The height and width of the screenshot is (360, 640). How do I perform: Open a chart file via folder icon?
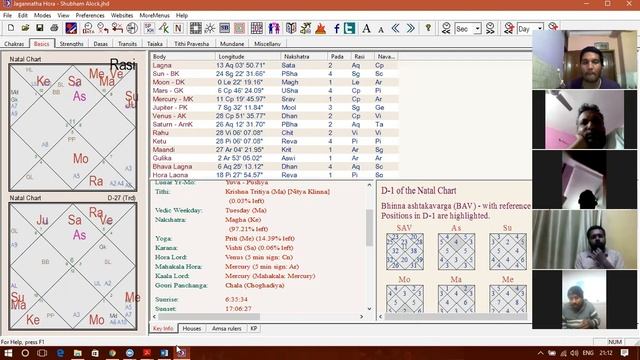[x=25, y=28]
